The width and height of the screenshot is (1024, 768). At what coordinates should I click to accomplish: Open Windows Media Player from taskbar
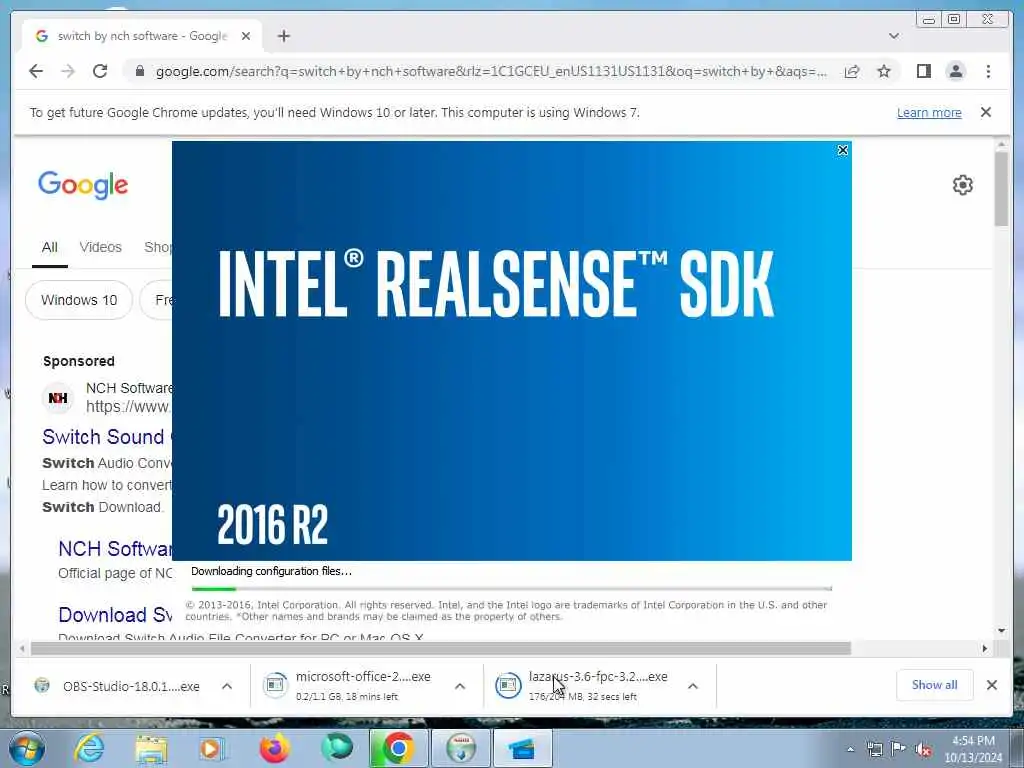pos(212,748)
